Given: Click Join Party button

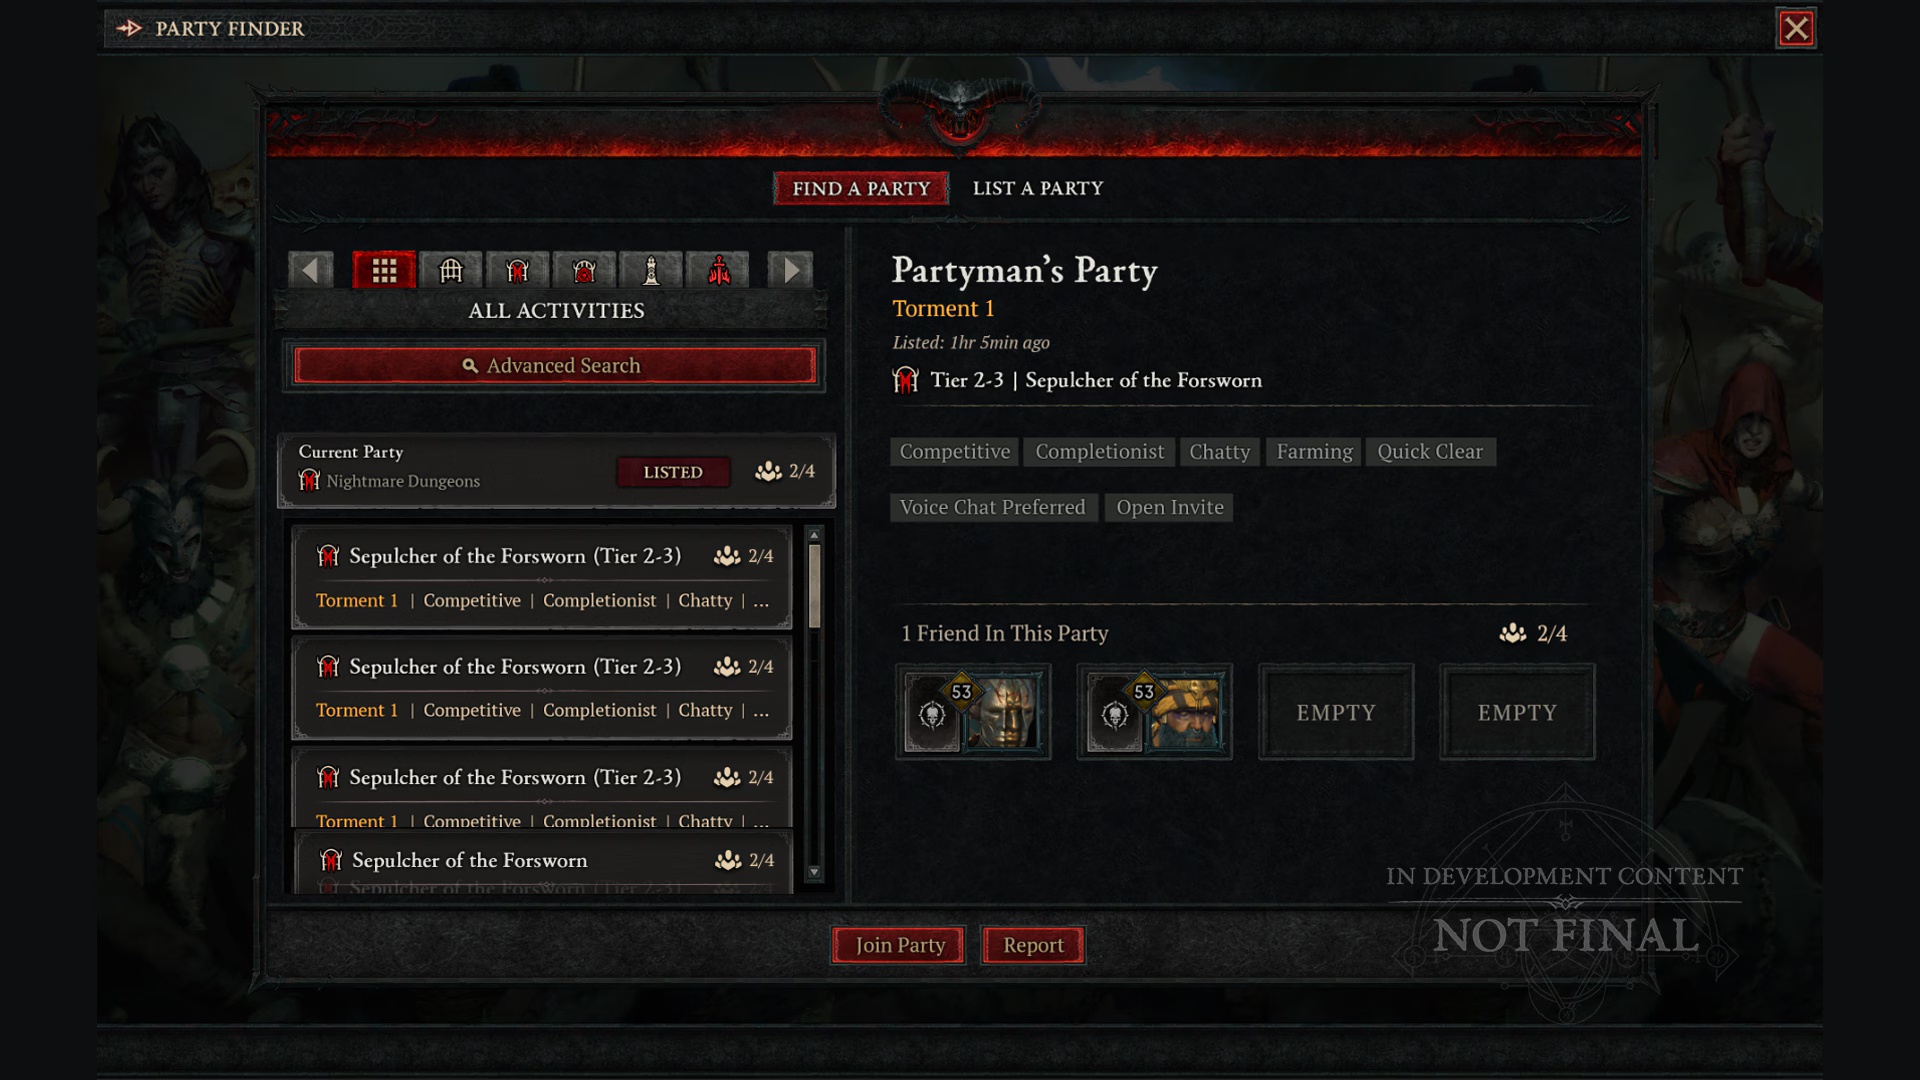Looking at the screenshot, I should click(901, 944).
